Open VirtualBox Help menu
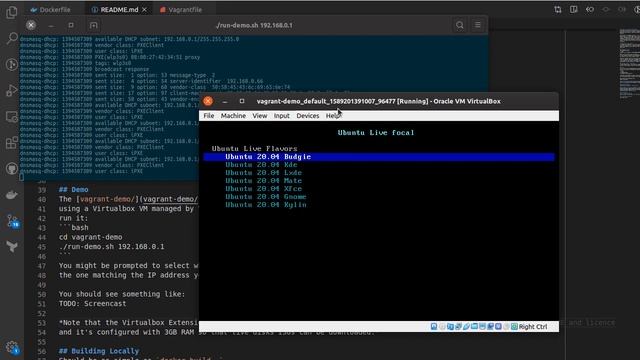The width and height of the screenshot is (640, 360). tap(332, 116)
